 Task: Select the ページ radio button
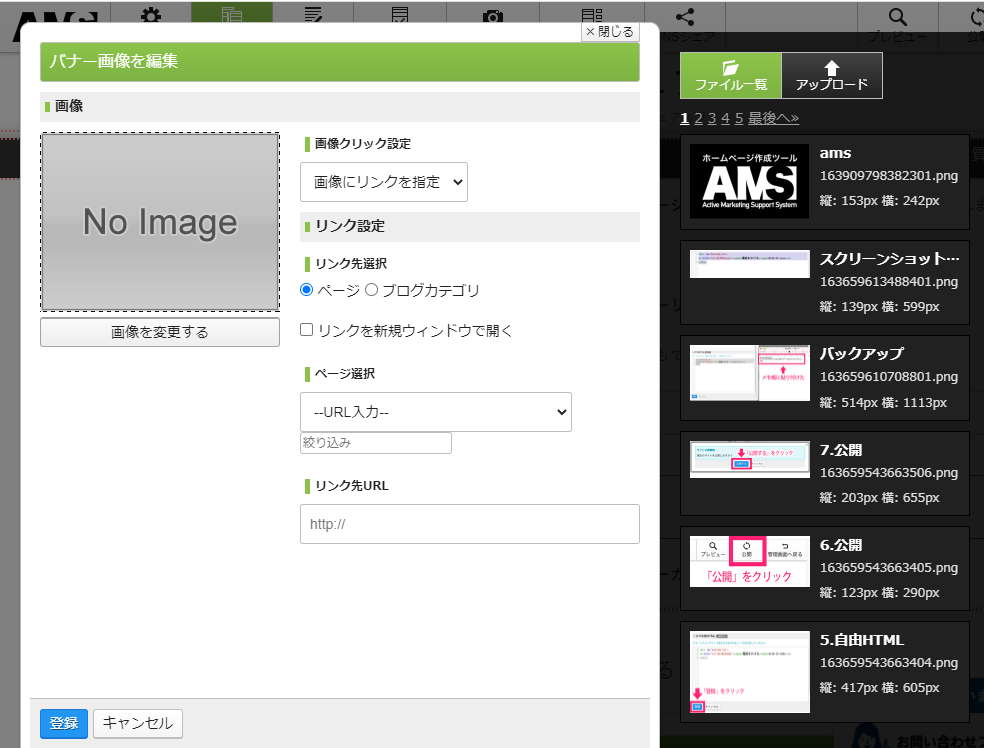(x=306, y=290)
